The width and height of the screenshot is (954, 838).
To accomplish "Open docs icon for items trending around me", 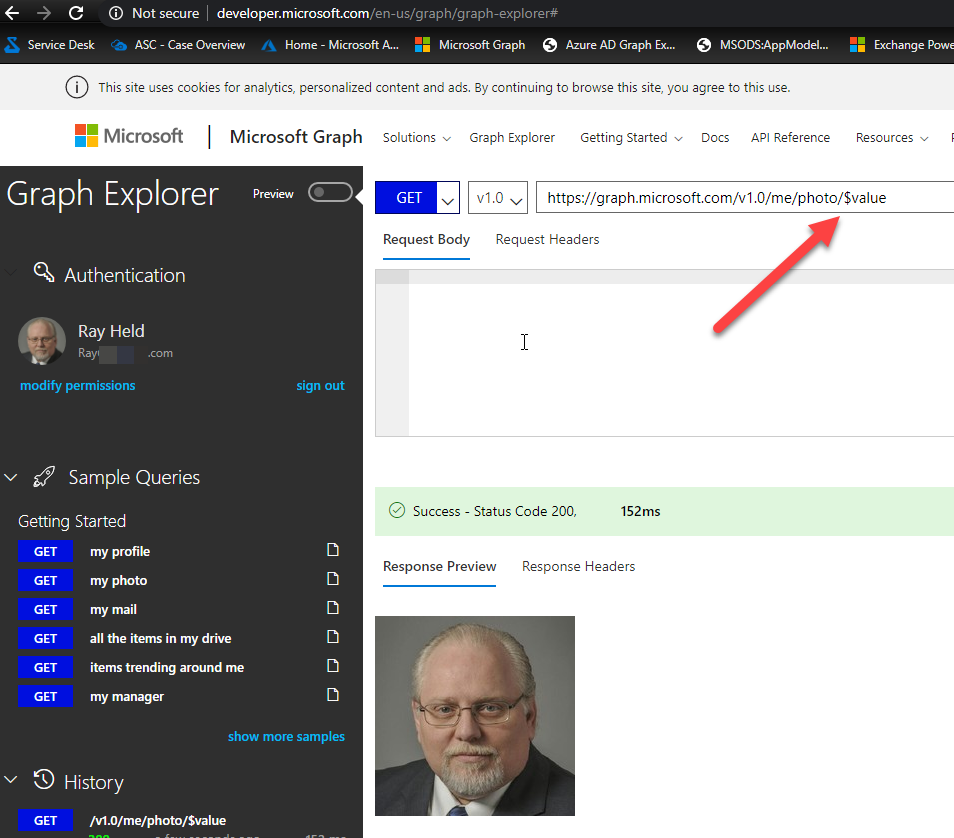I will click(x=333, y=666).
